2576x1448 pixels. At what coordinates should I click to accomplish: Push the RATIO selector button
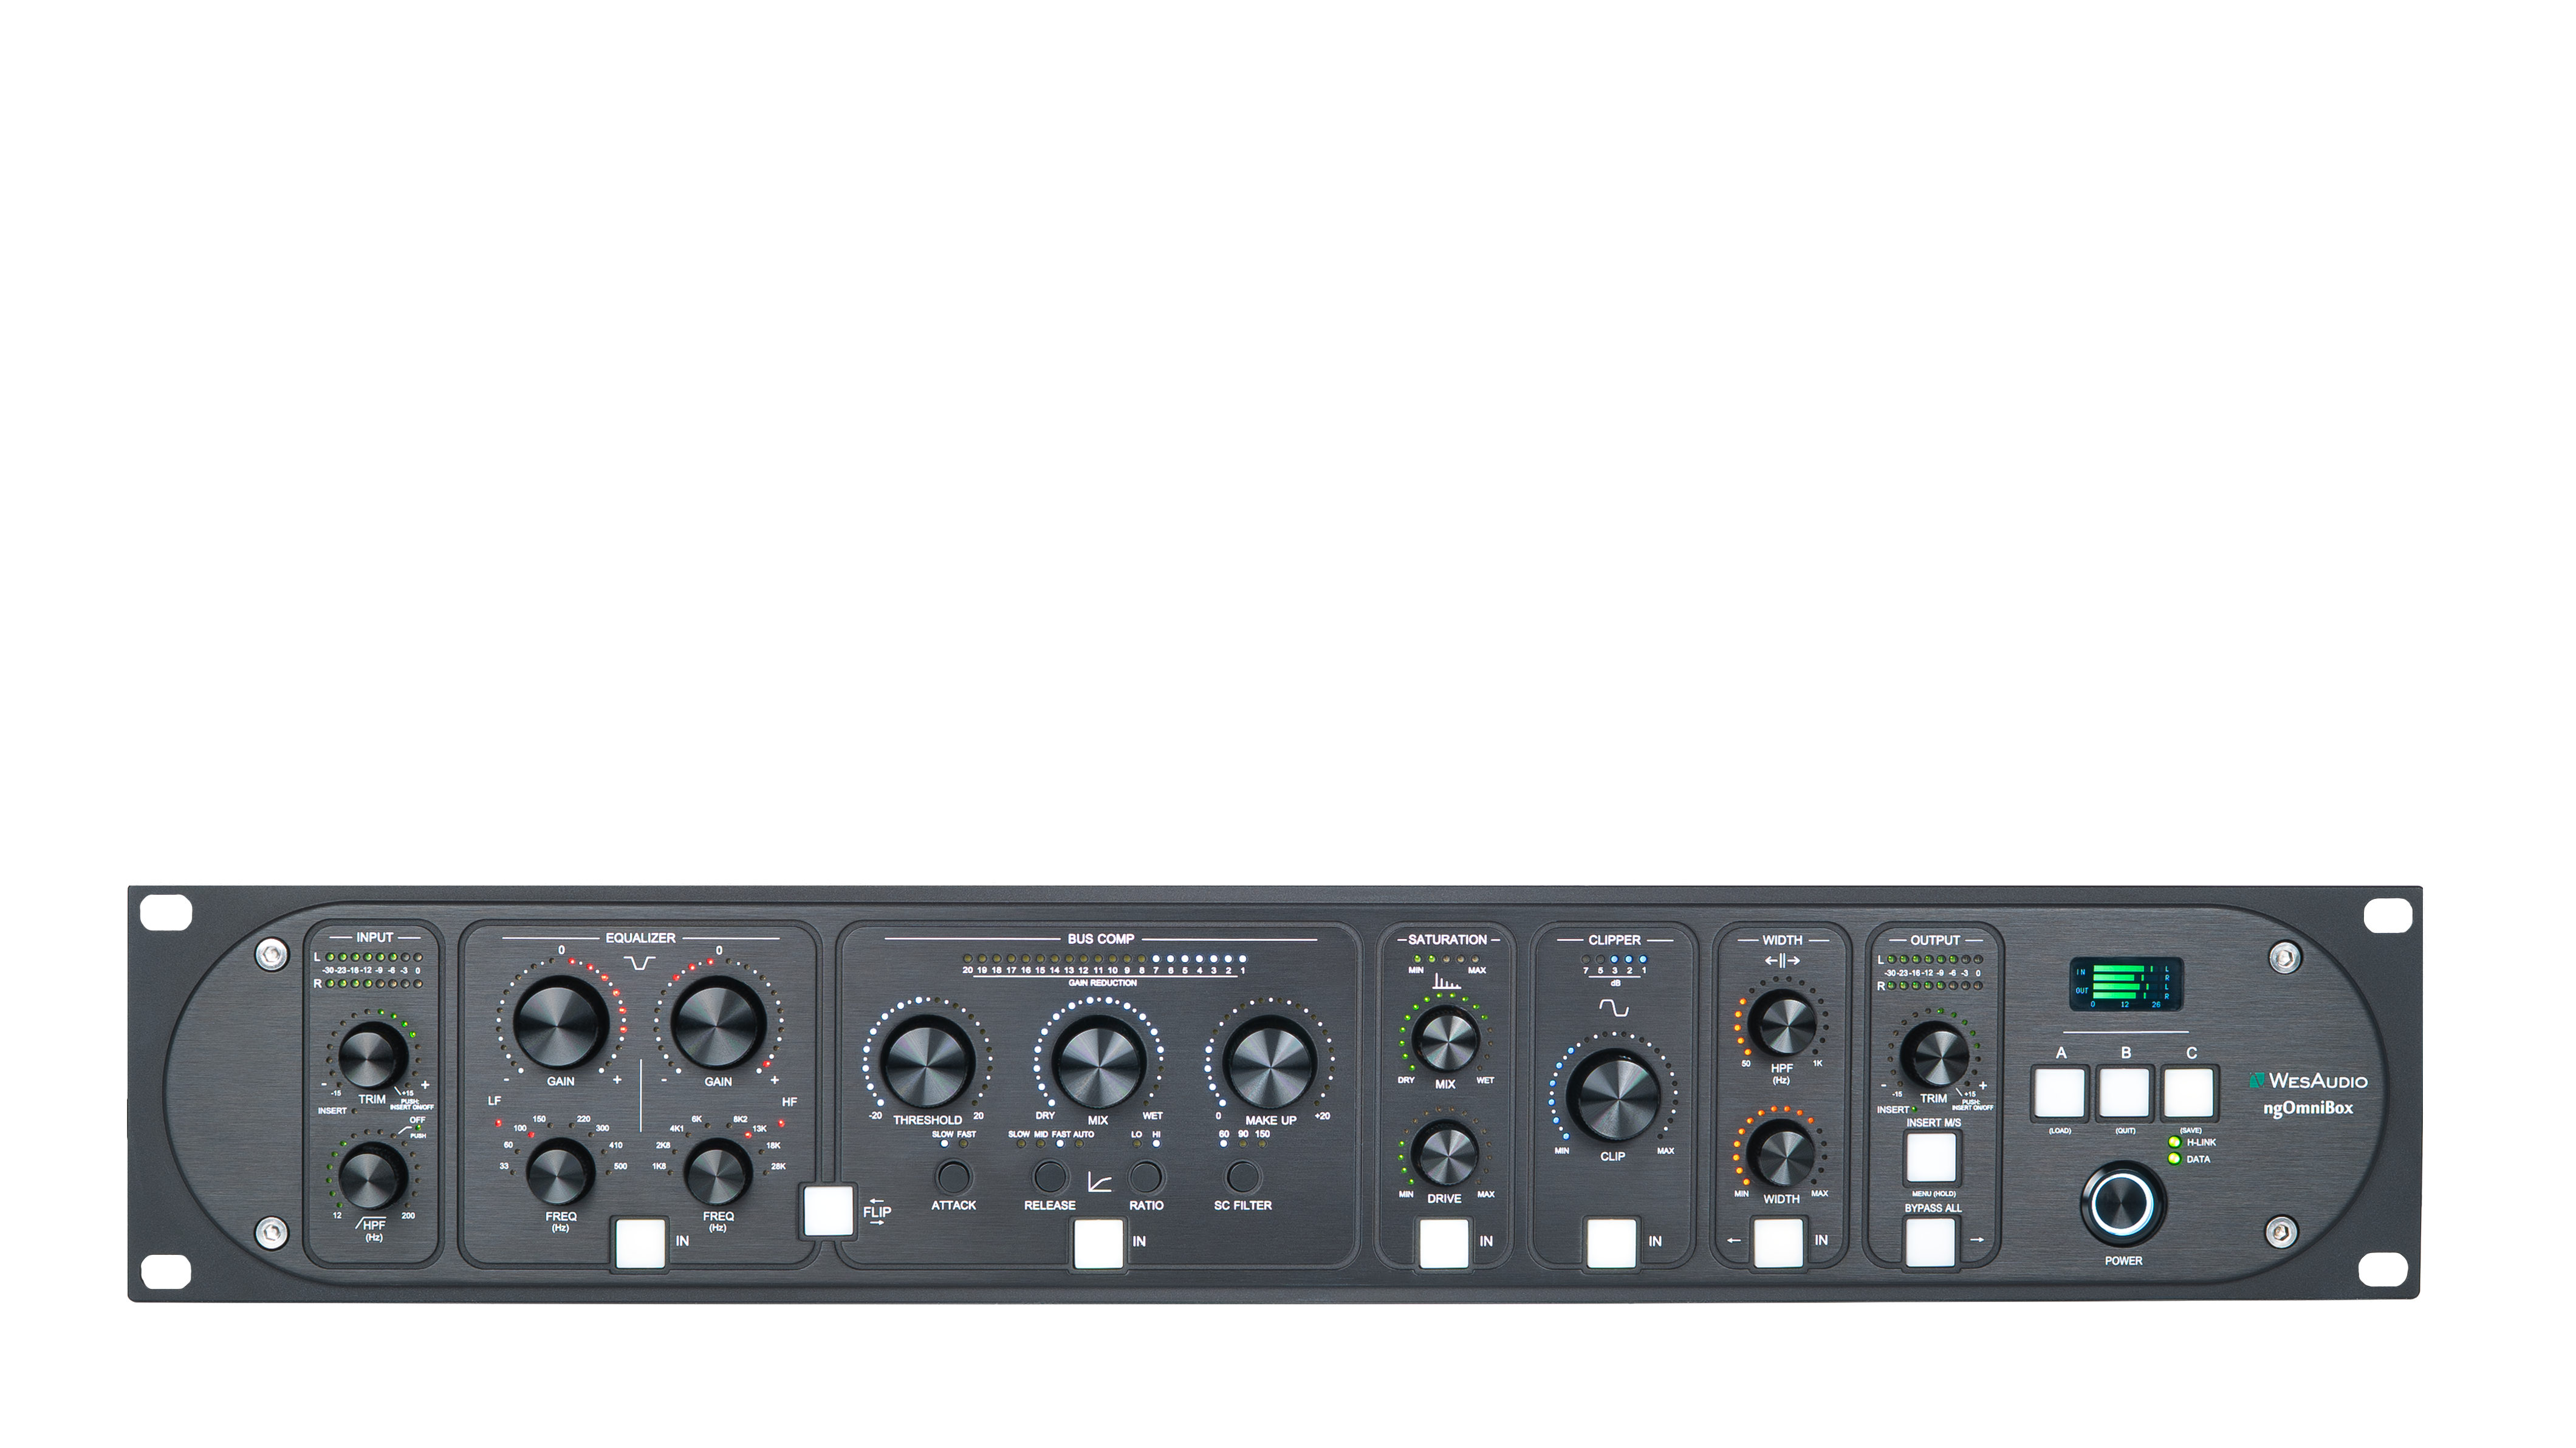coord(1146,1176)
